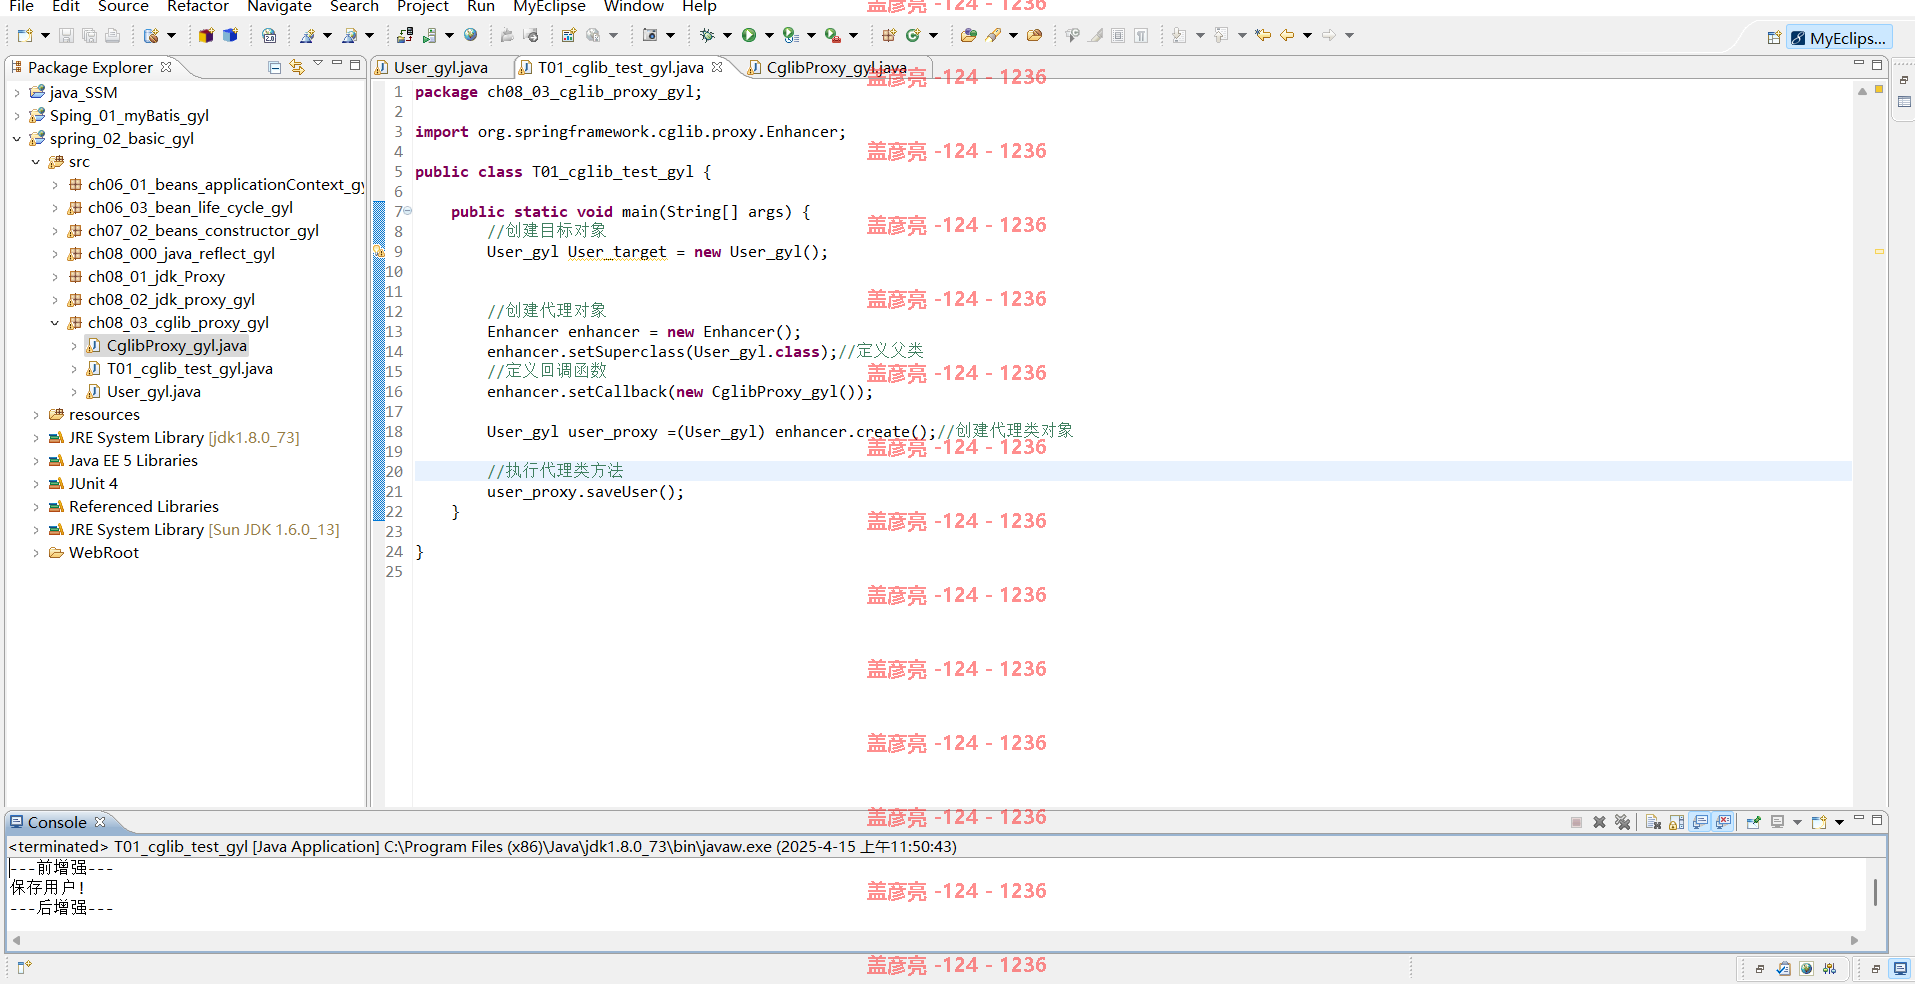Click the New Java Package toolbar icon
Image resolution: width=1915 pixels, height=984 pixels.
coord(888,36)
